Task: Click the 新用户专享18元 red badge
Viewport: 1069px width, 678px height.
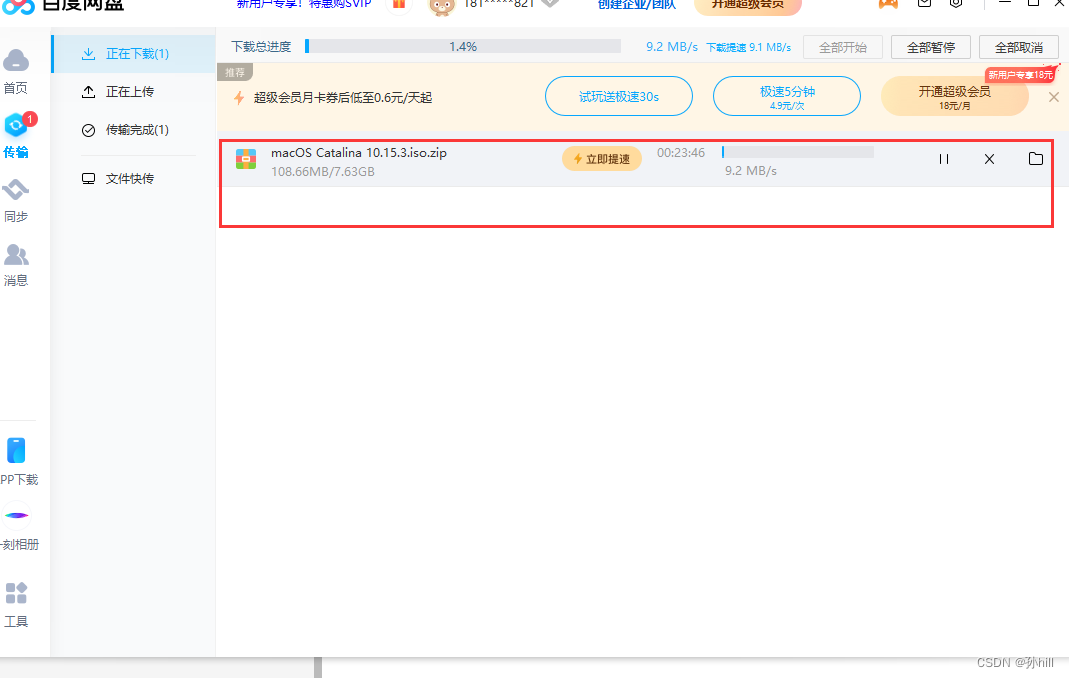Action: 1021,74
